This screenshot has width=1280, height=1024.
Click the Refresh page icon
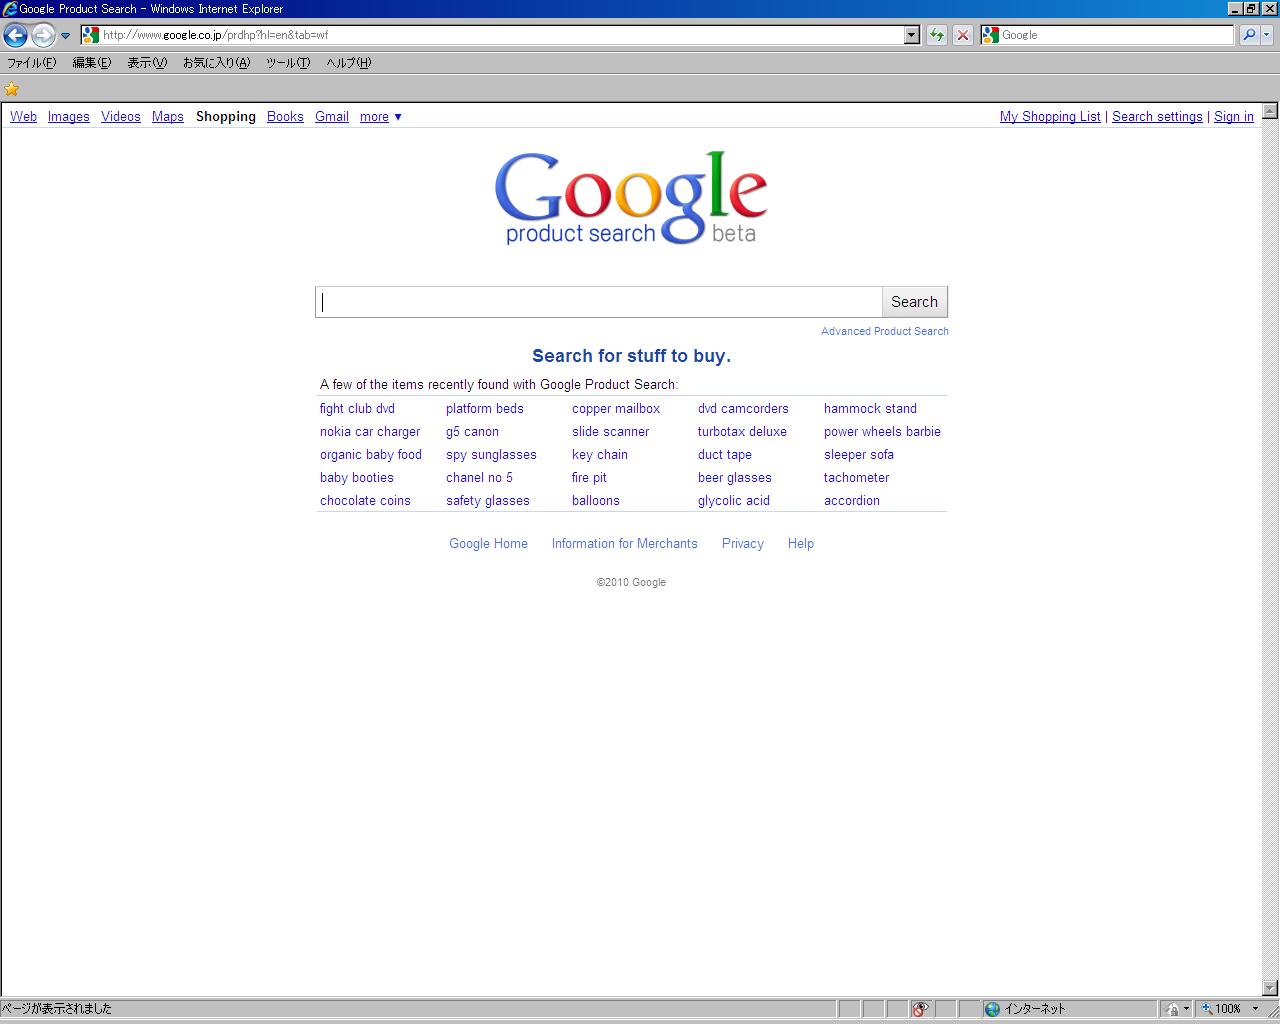936,35
